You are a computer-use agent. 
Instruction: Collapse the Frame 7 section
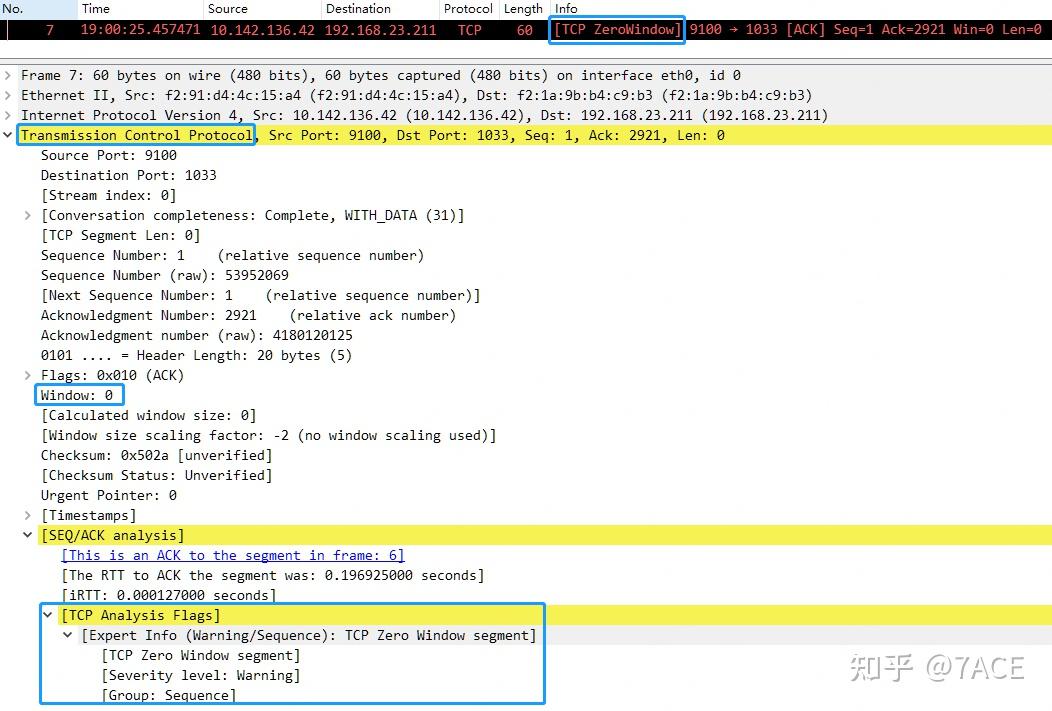pos(8,75)
